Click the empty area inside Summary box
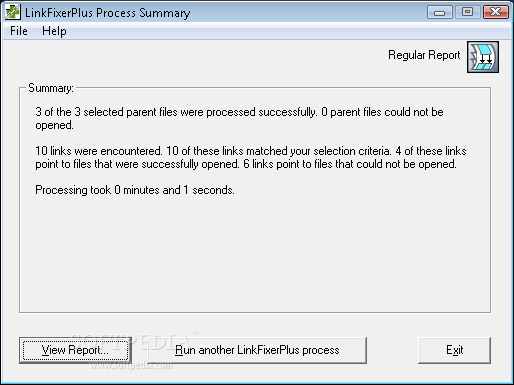Screen dimensions: 514x385 255,253
